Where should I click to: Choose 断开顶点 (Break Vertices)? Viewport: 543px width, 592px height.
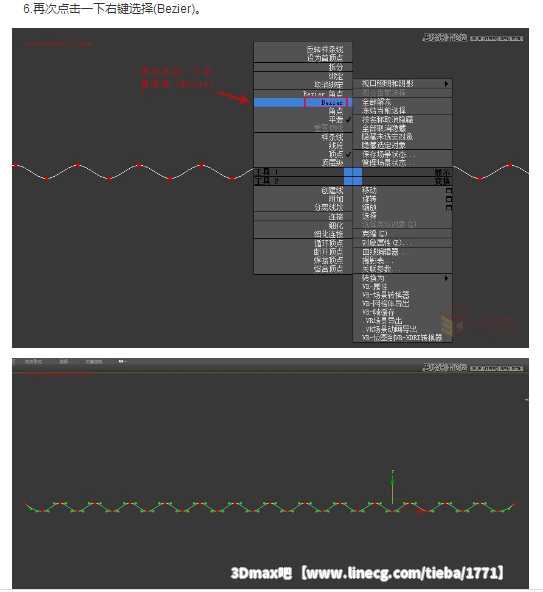(x=329, y=252)
